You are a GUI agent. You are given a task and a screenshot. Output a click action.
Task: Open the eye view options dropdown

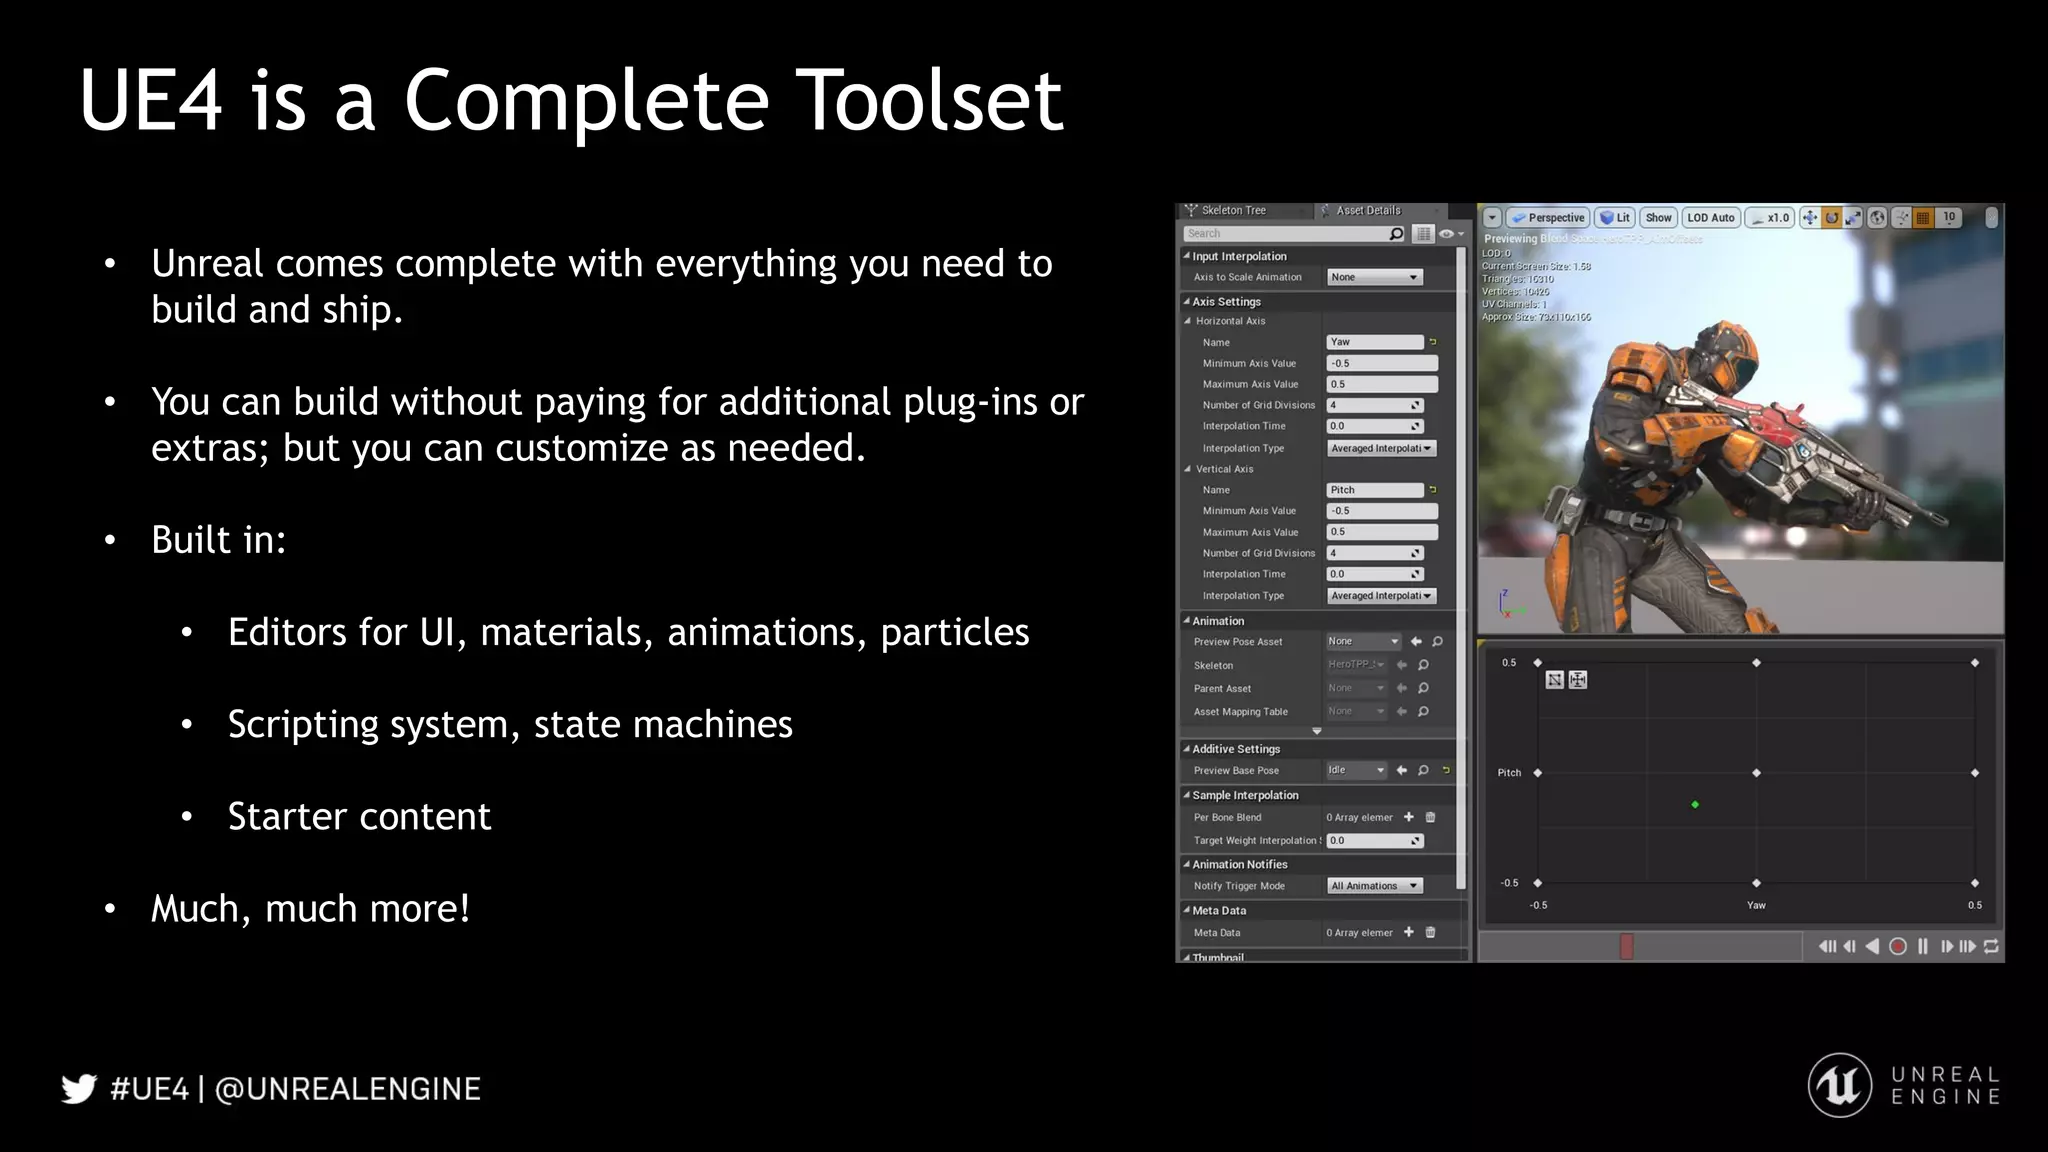point(1451,234)
